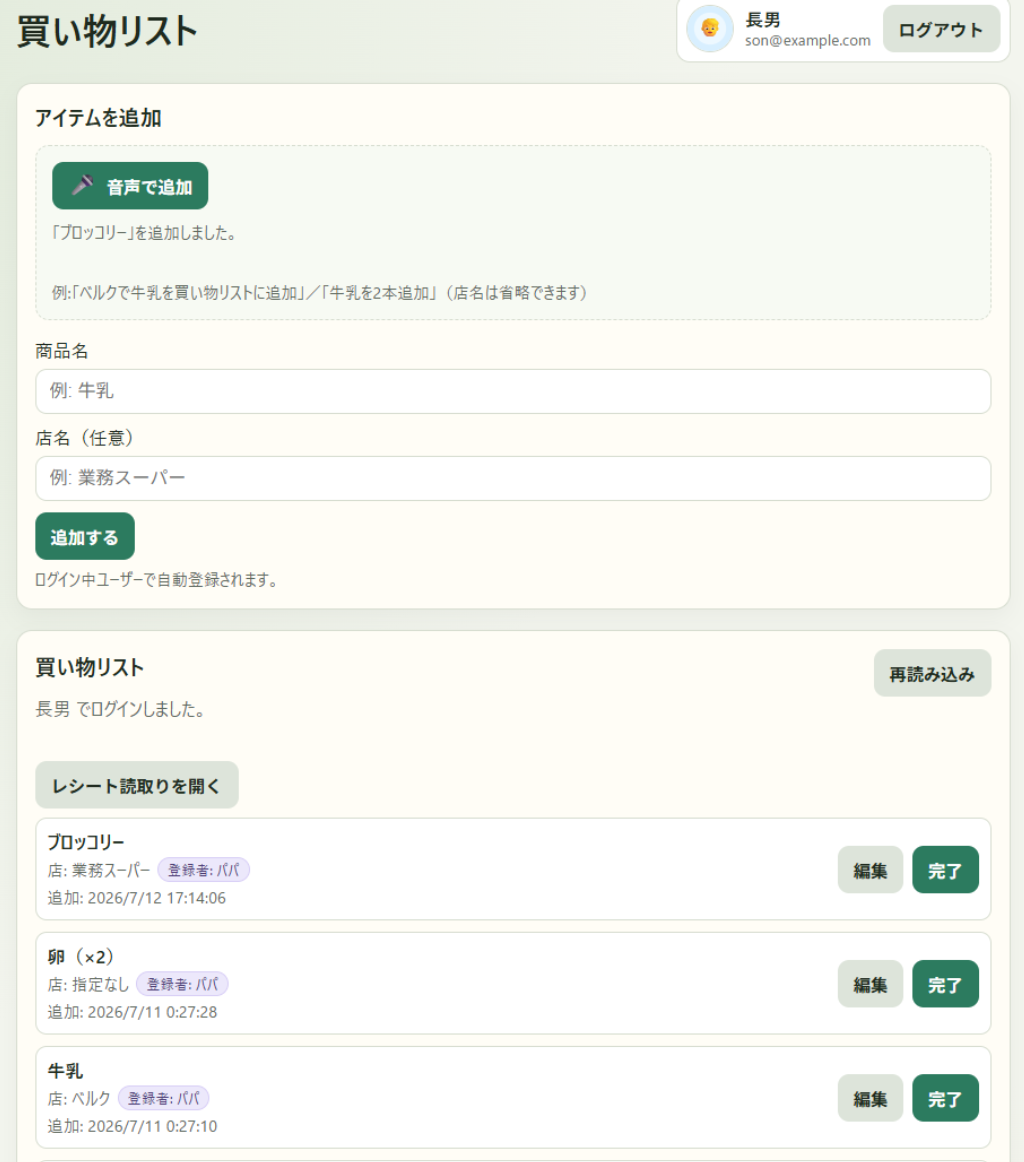Focus the 商品名 input field

tap(513, 391)
